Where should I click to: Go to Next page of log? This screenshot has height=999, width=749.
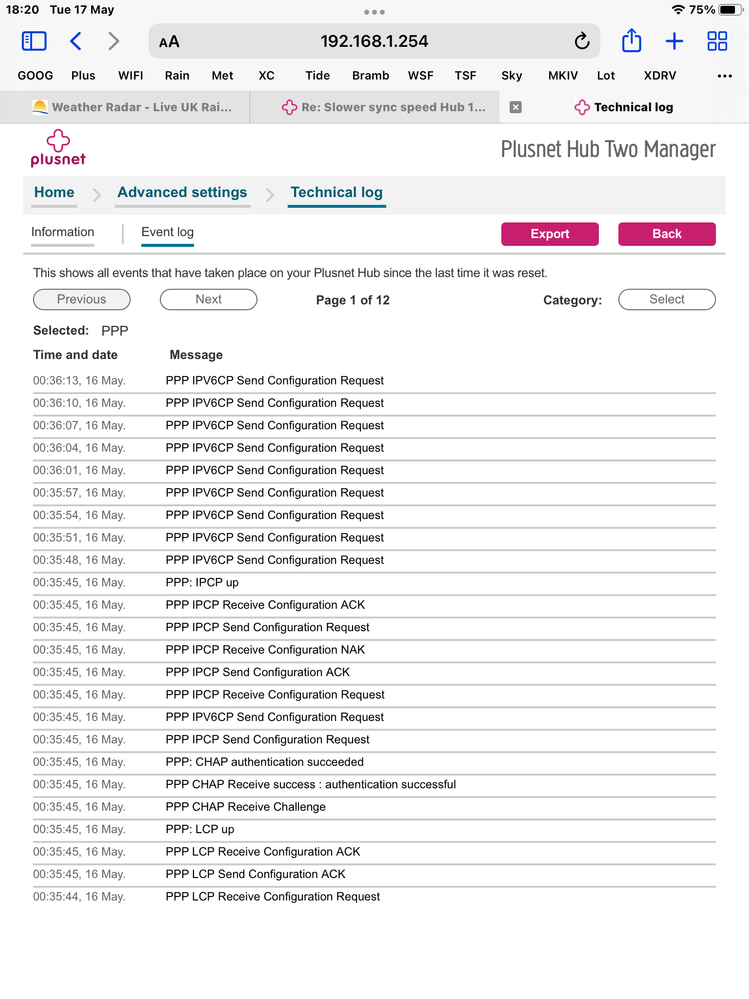point(208,299)
